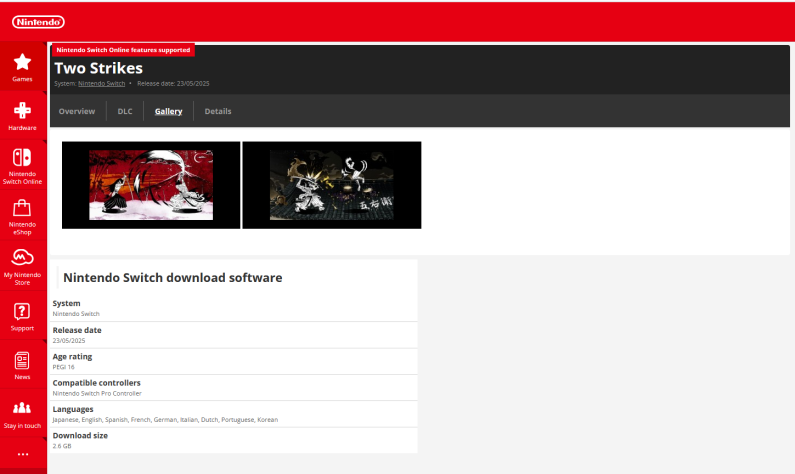The image size is (795, 474).
Task: Open the dark monochrome screenshot thumbnail
Action: pyautogui.click(x=331, y=185)
